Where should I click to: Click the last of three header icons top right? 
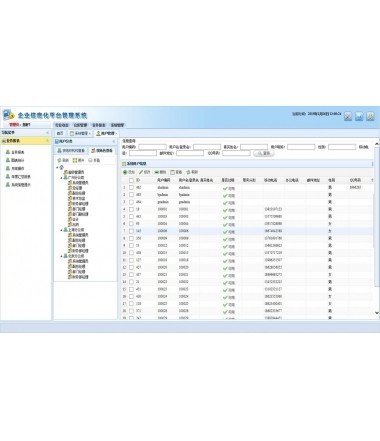370,116
